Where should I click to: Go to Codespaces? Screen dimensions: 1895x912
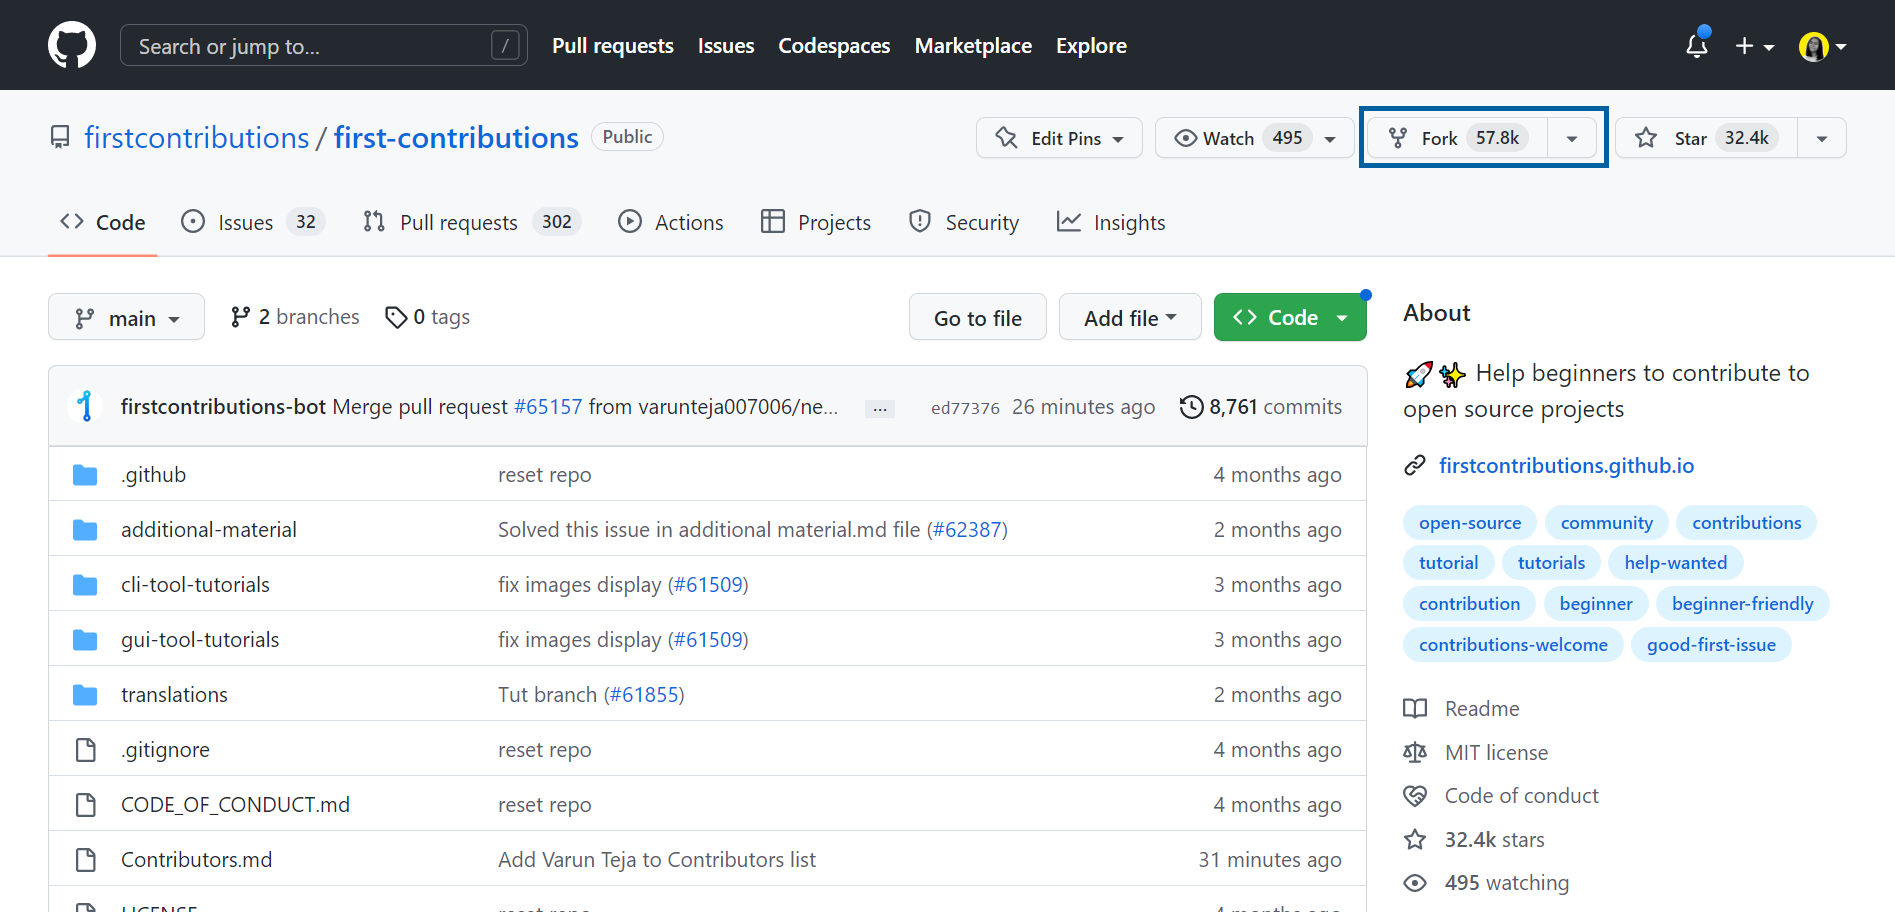point(834,46)
